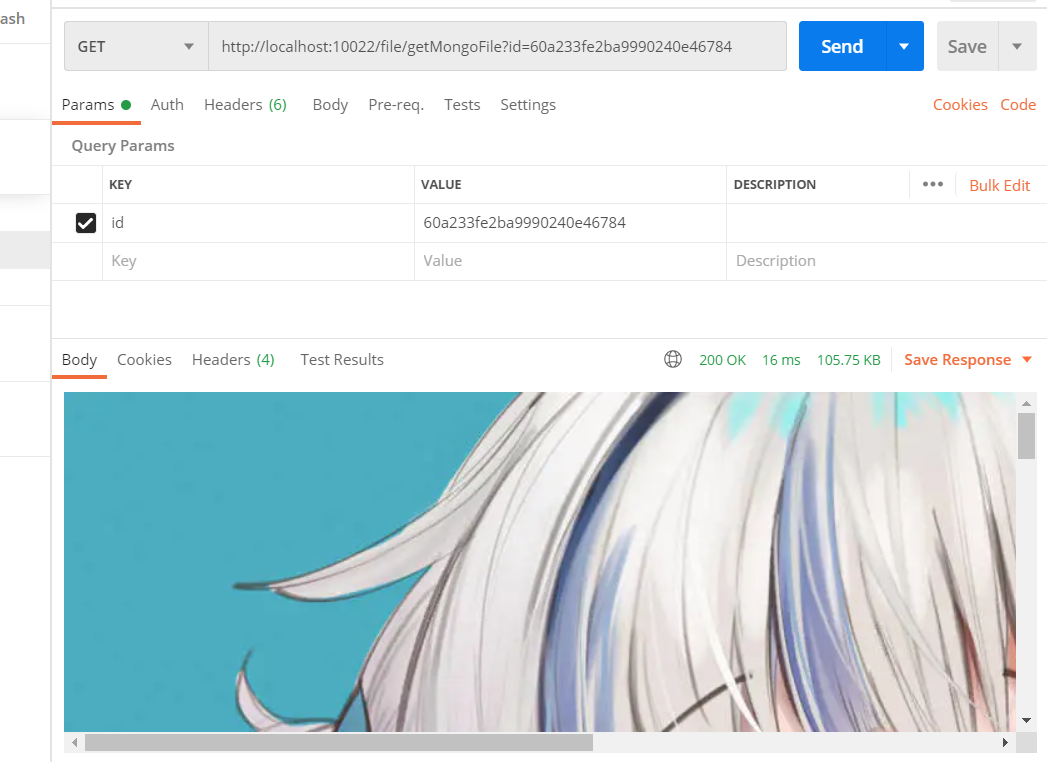The width and height of the screenshot is (1047, 762).
Task: Open the query params three-dot options menu
Action: point(933,184)
